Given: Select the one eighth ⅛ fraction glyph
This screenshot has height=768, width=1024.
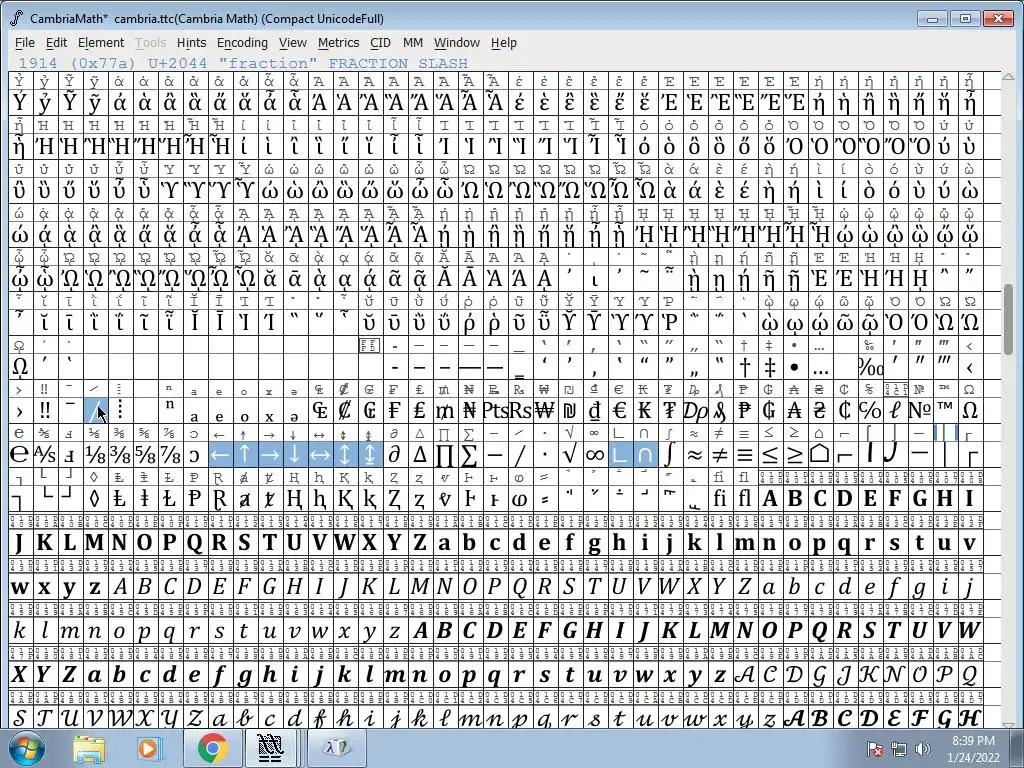Looking at the screenshot, I should click(x=95, y=455).
